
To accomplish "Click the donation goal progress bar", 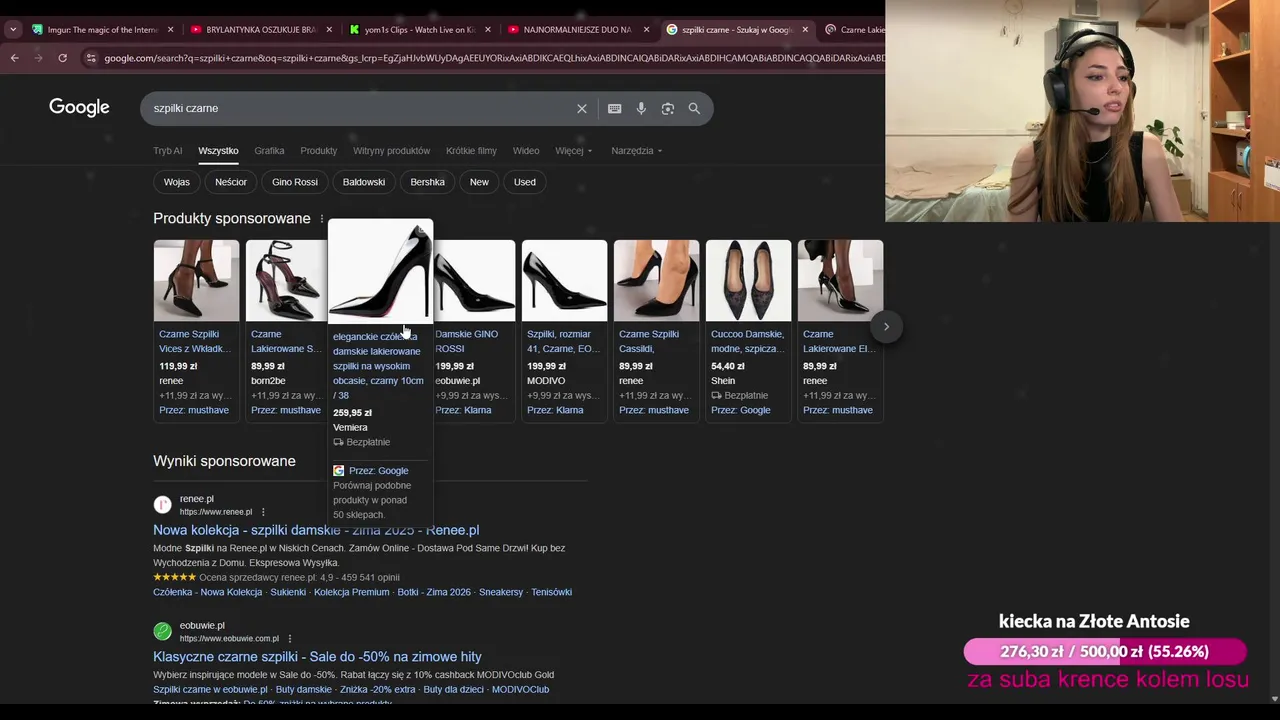I will (x=1105, y=652).
